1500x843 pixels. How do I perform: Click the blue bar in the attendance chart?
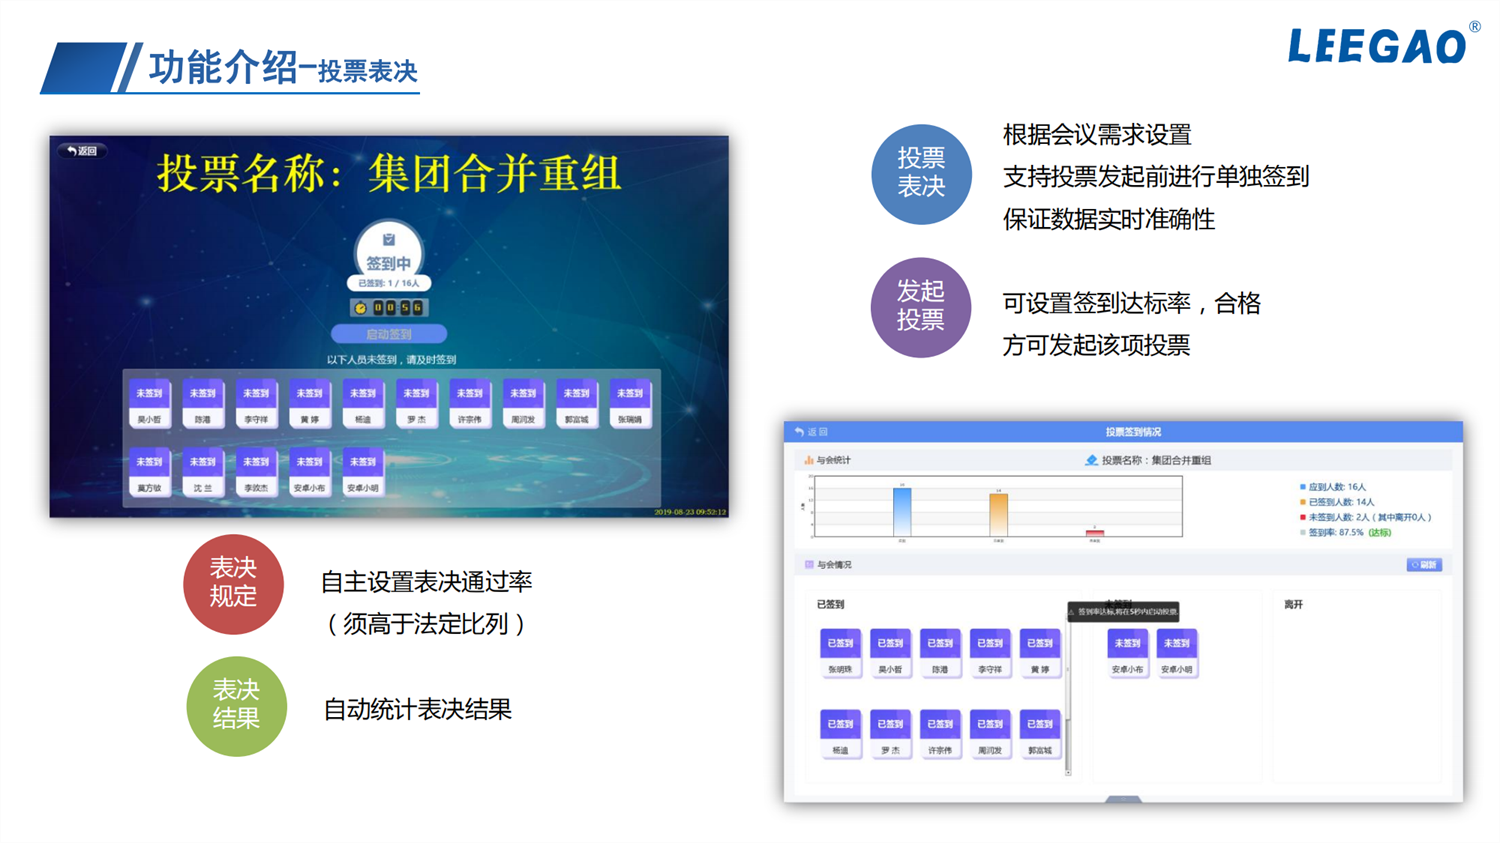(x=902, y=511)
